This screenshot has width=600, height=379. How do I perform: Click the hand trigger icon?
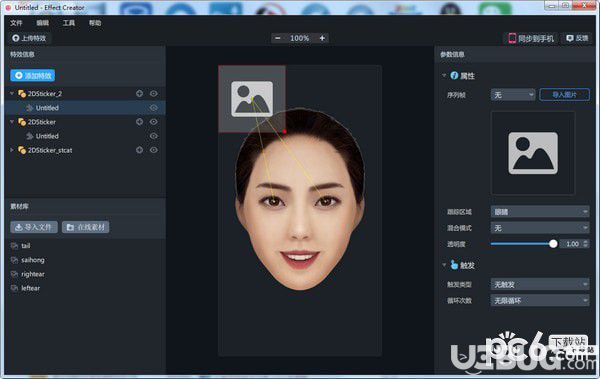point(454,265)
